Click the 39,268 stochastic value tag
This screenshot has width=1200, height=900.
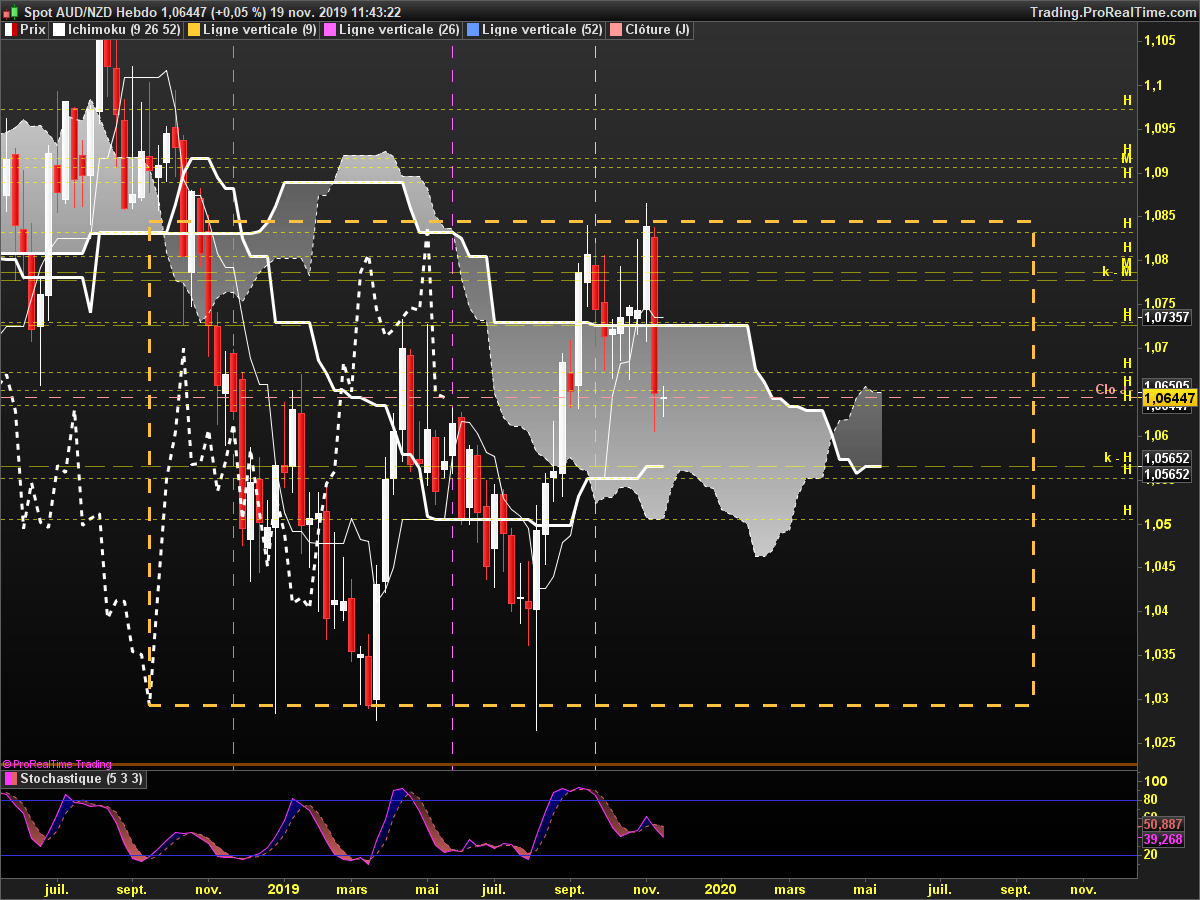[x=1161, y=839]
